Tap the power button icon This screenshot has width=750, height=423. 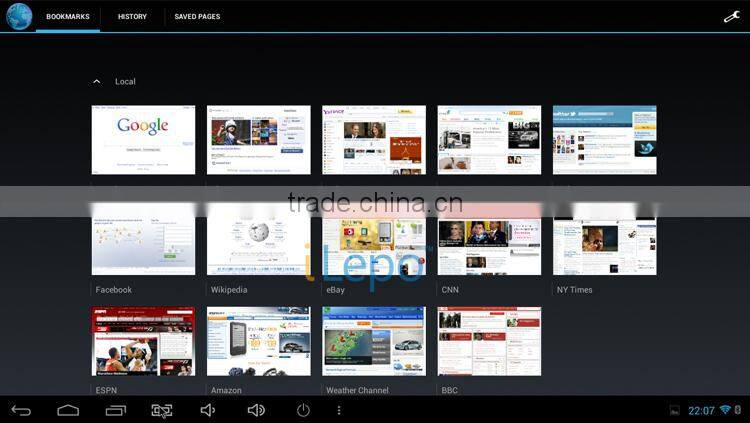pyautogui.click(x=303, y=410)
